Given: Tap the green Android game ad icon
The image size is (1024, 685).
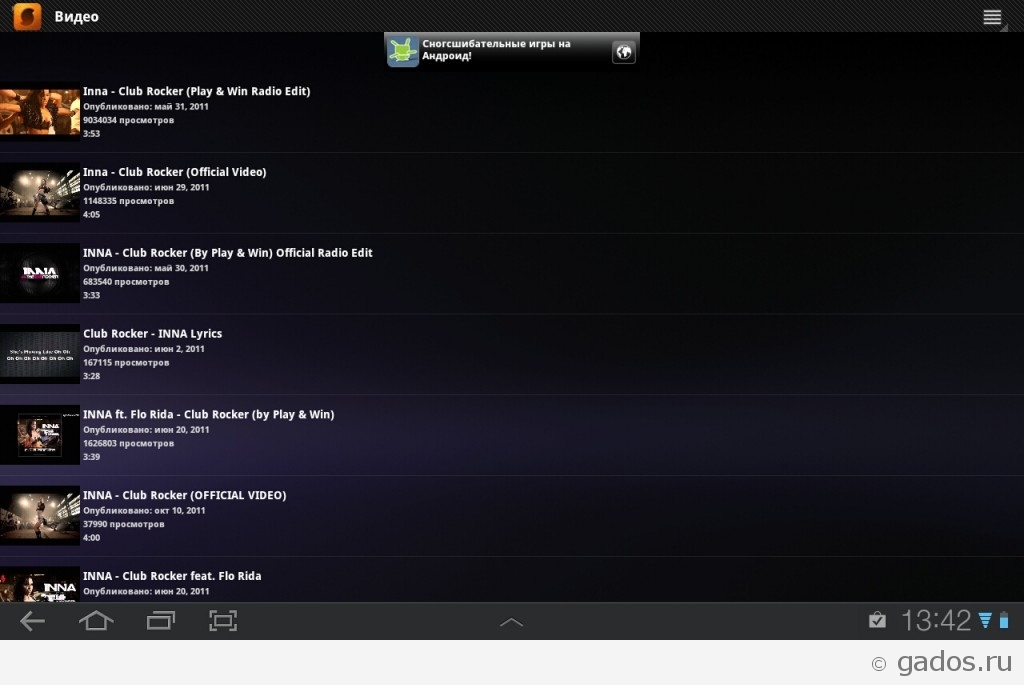Looking at the screenshot, I should click(403, 52).
